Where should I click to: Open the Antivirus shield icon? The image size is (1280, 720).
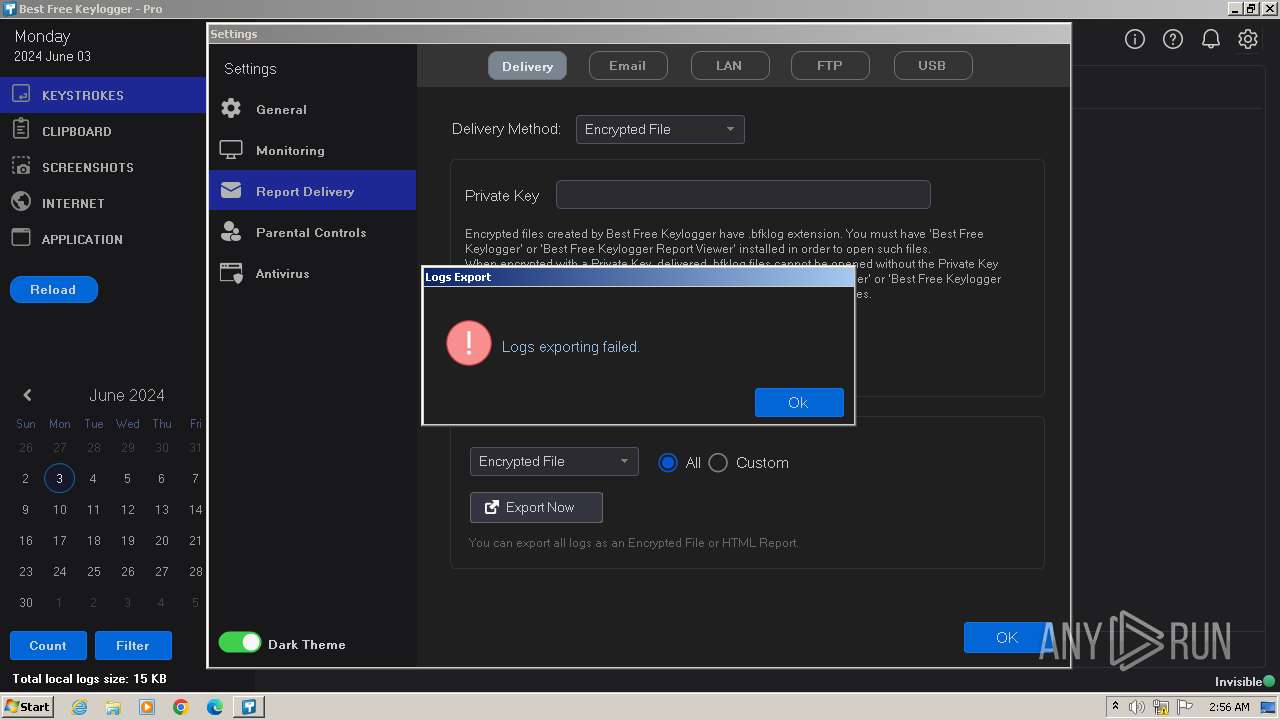[231, 273]
